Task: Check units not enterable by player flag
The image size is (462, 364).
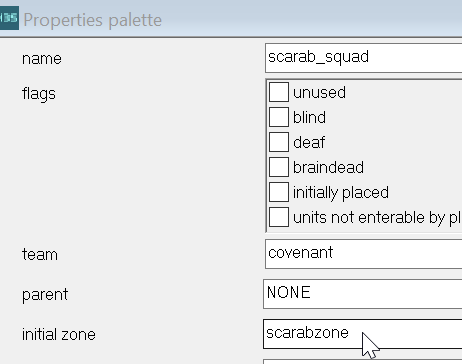Action: click(x=279, y=217)
